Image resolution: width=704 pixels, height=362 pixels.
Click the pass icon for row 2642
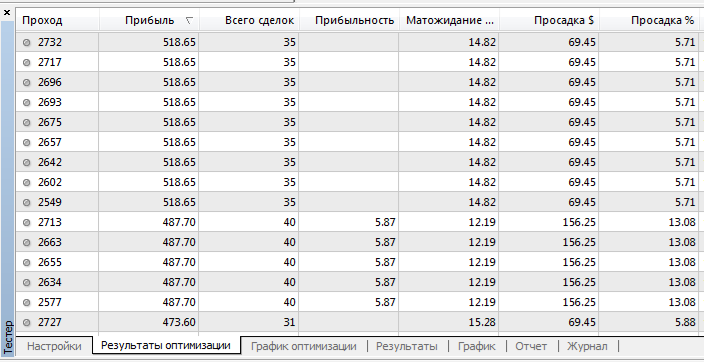pos(26,162)
